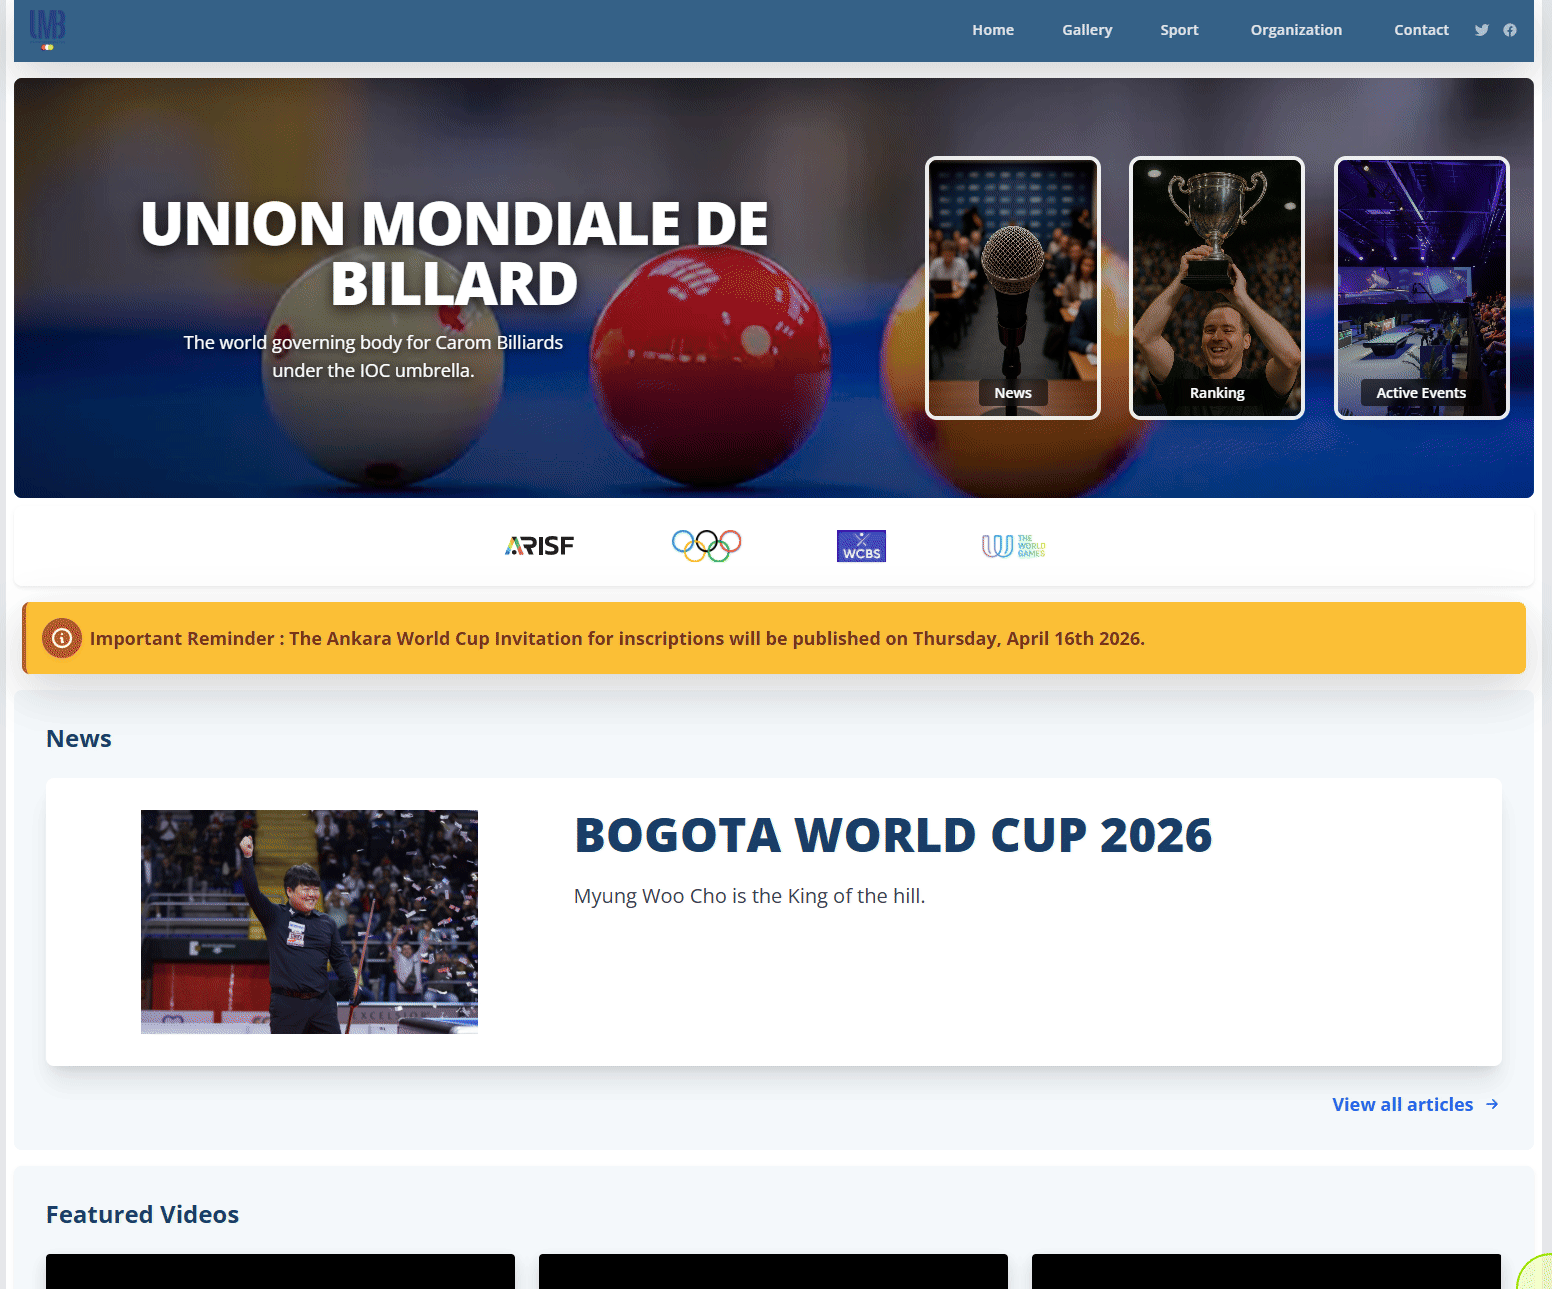Open the Gallery menu item
The image size is (1552, 1289).
click(x=1086, y=30)
